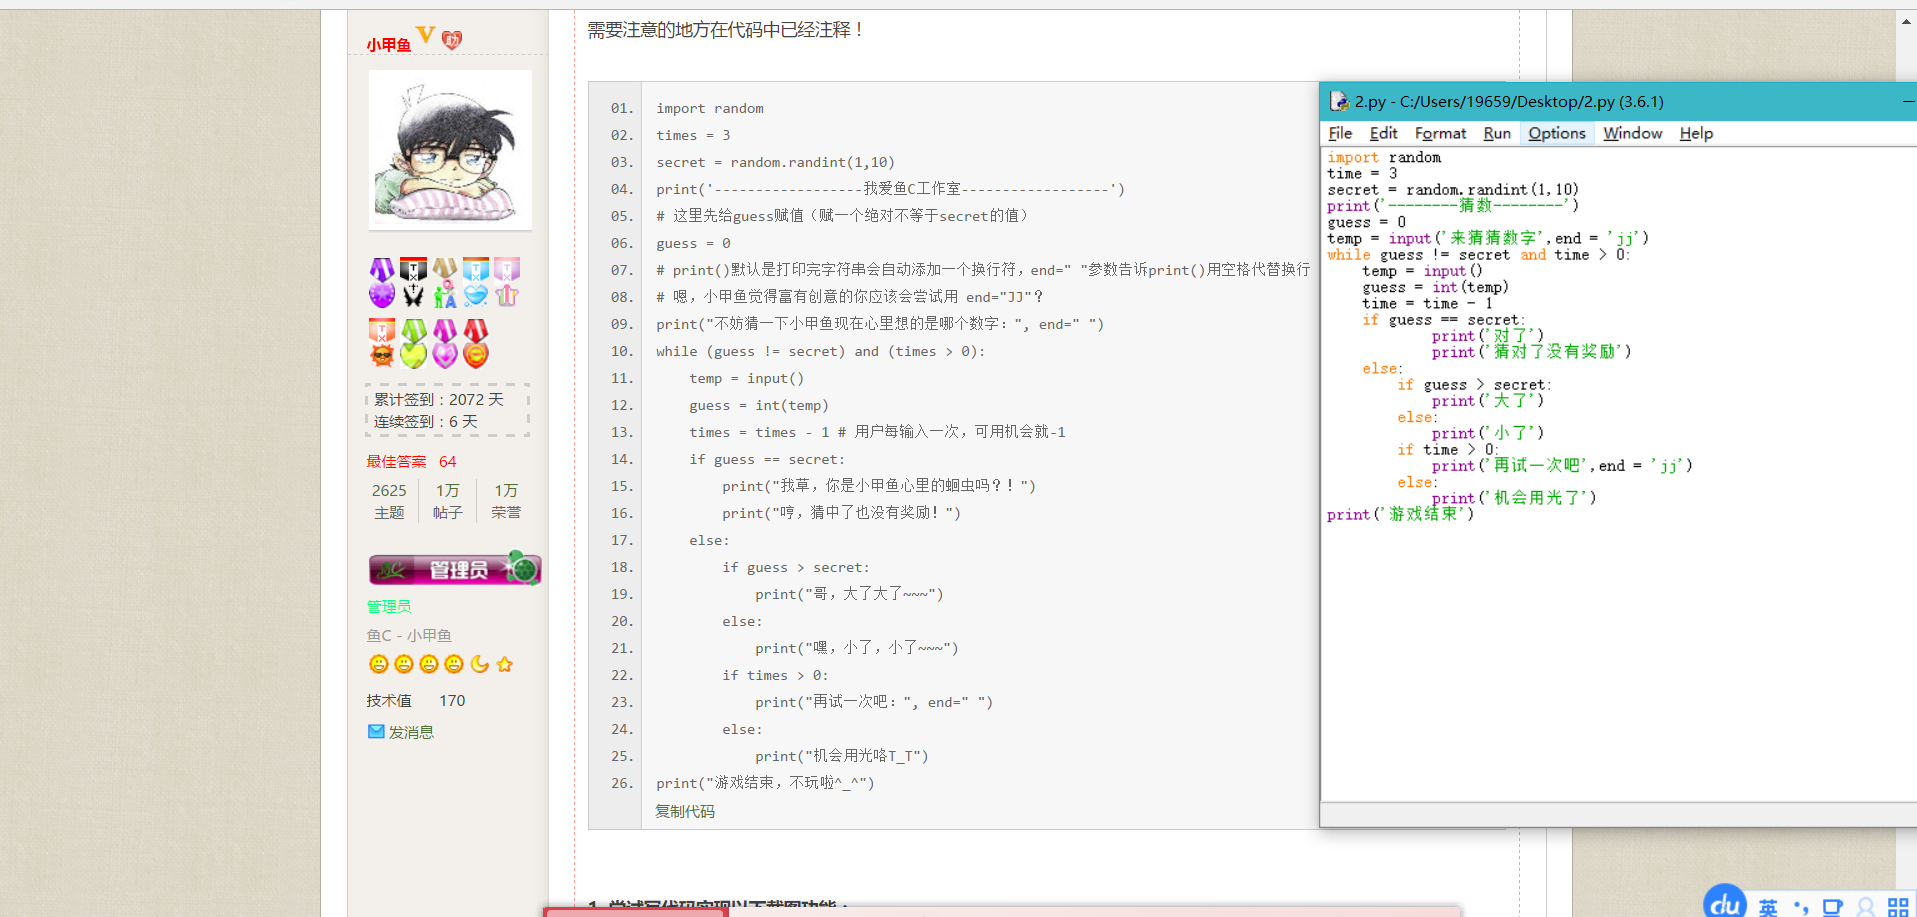This screenshot has height=917, width=1917.
Task: Toggle the punctuation mode in IME bar
Action: (x=1801, y=908)
